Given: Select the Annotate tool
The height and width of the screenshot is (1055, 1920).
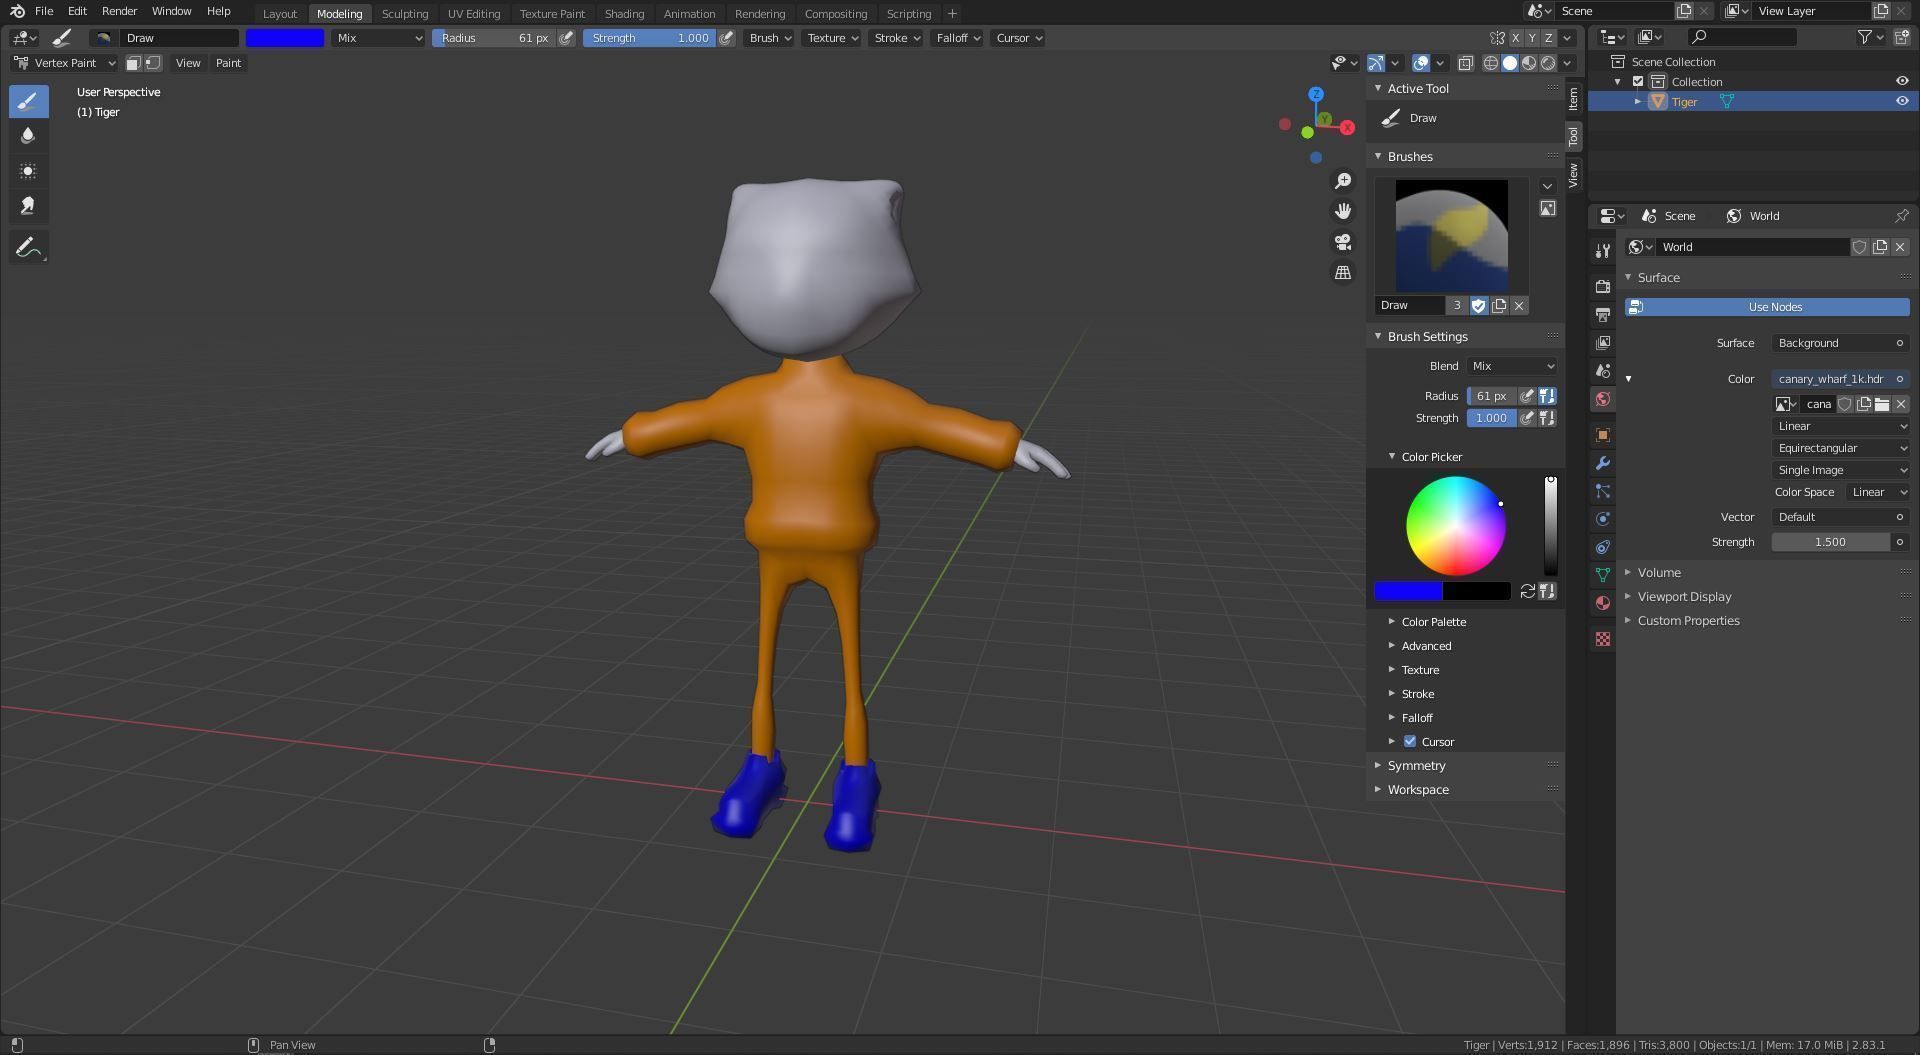Looking at the screenshot, I should [28, 248].
